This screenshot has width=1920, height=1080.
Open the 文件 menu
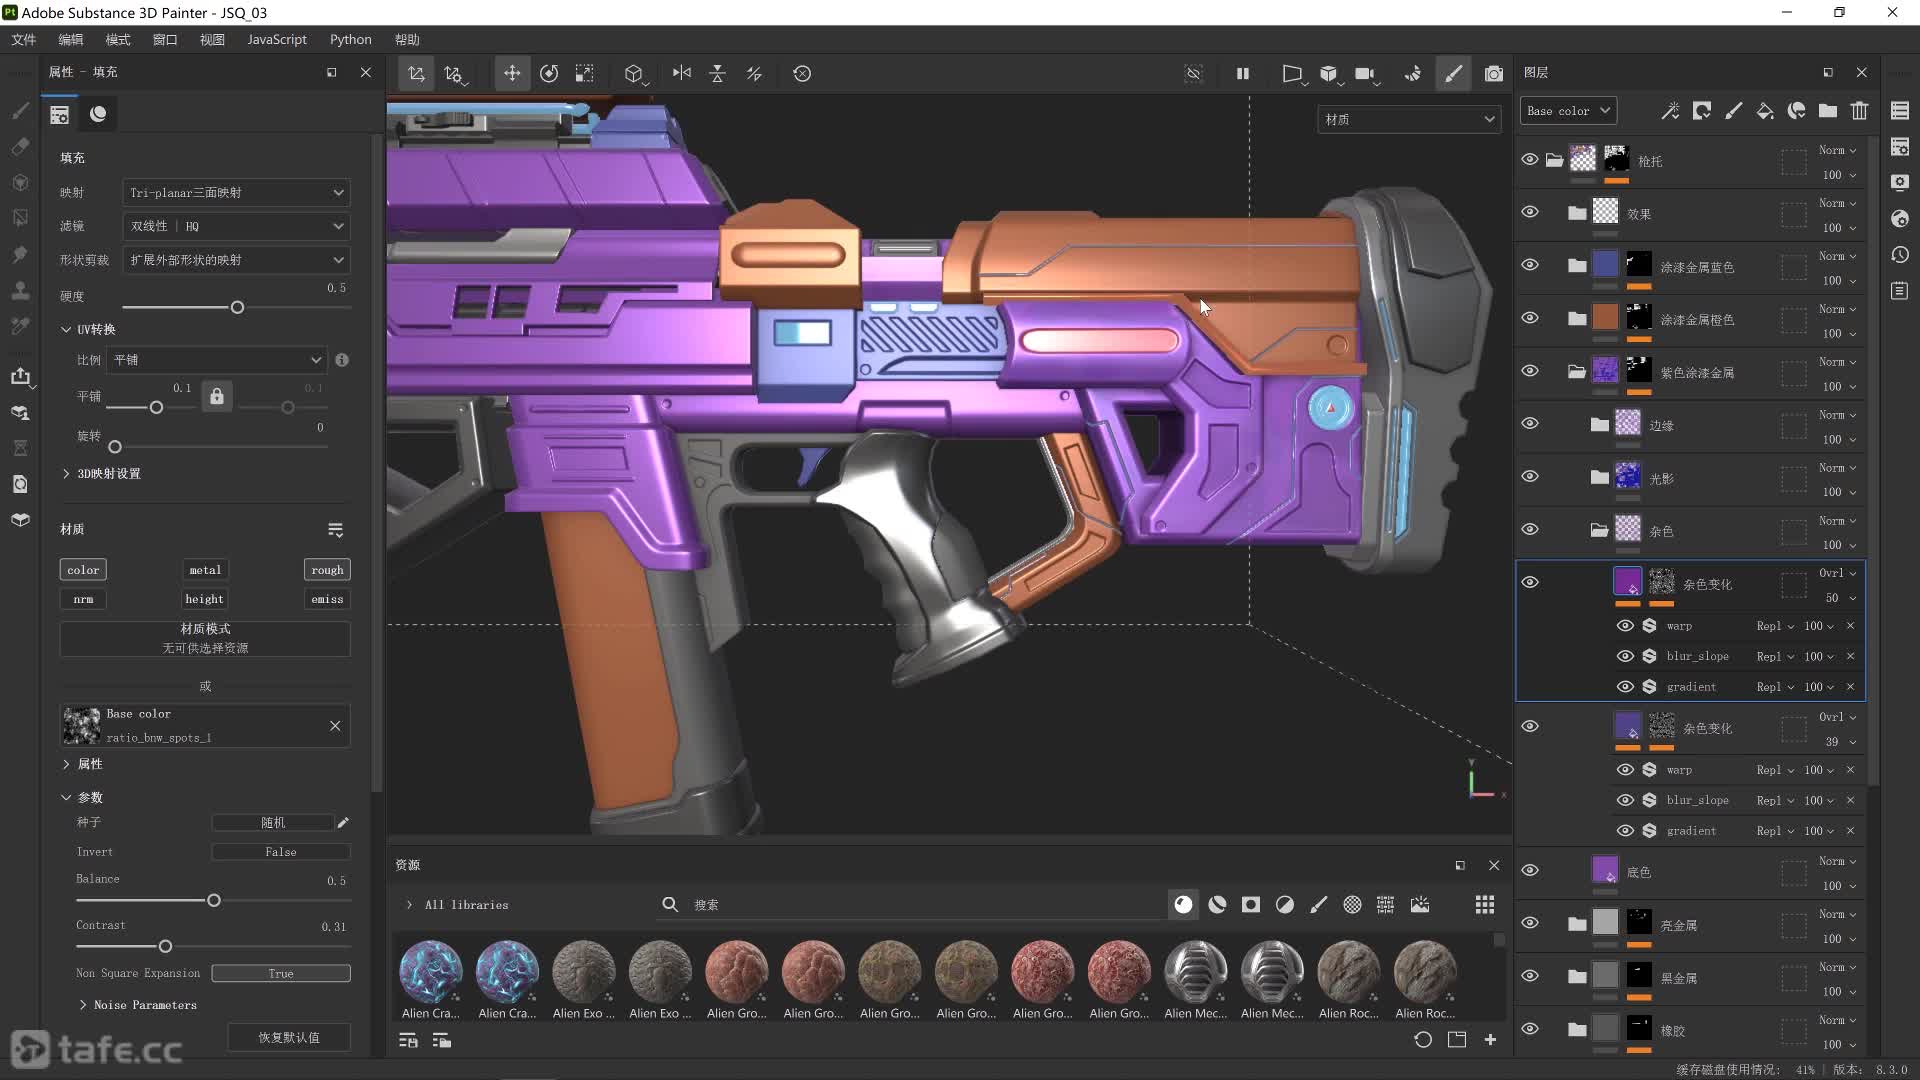24,39
